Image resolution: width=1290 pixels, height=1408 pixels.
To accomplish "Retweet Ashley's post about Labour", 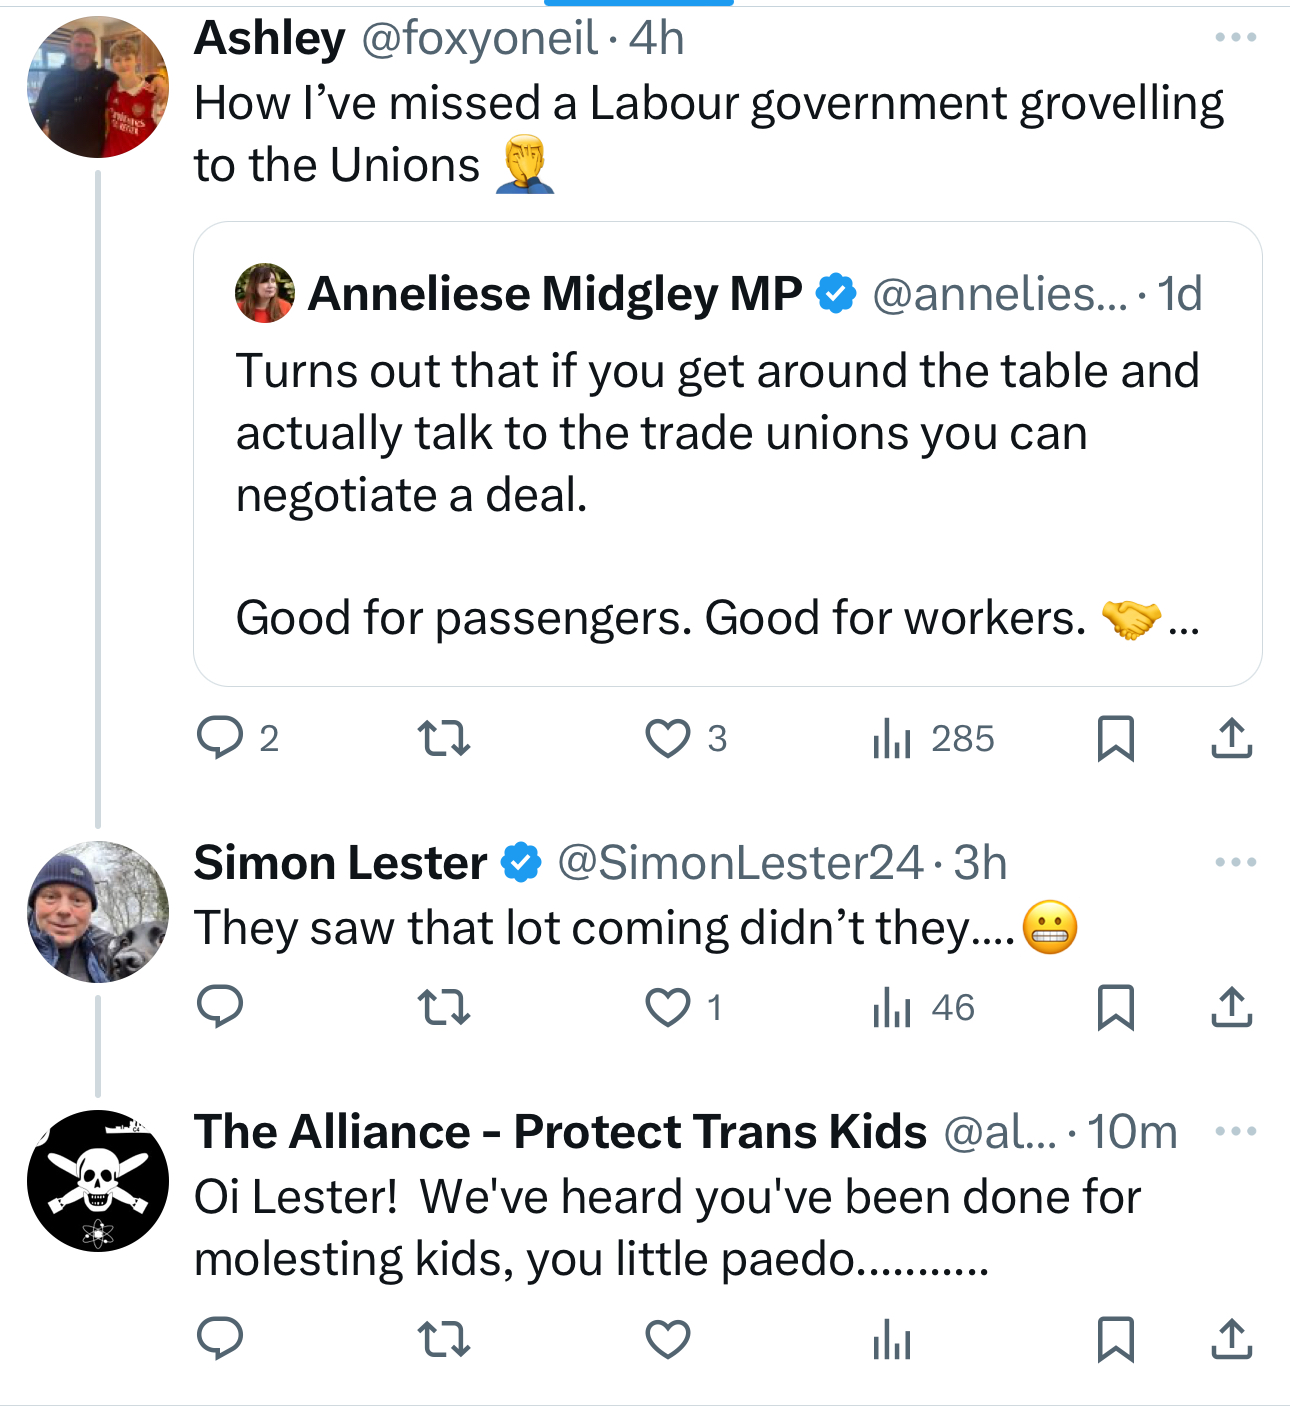I will click(x=443, y=739).
